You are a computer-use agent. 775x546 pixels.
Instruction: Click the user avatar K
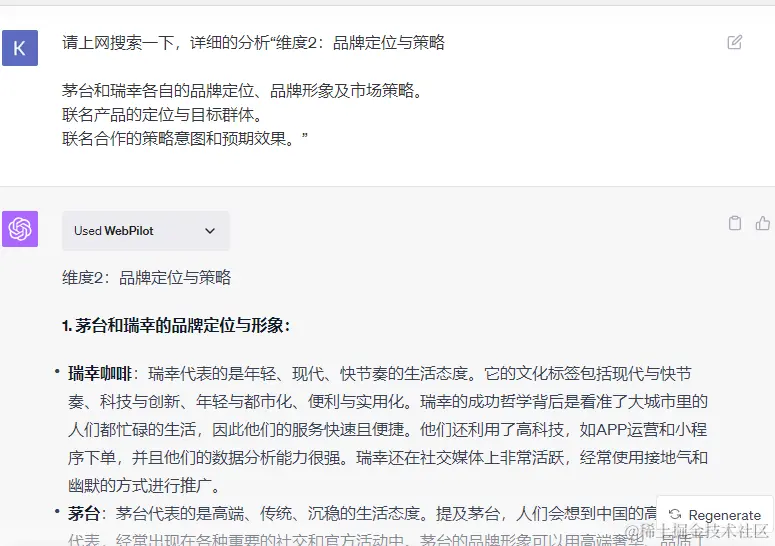(20, 48)
